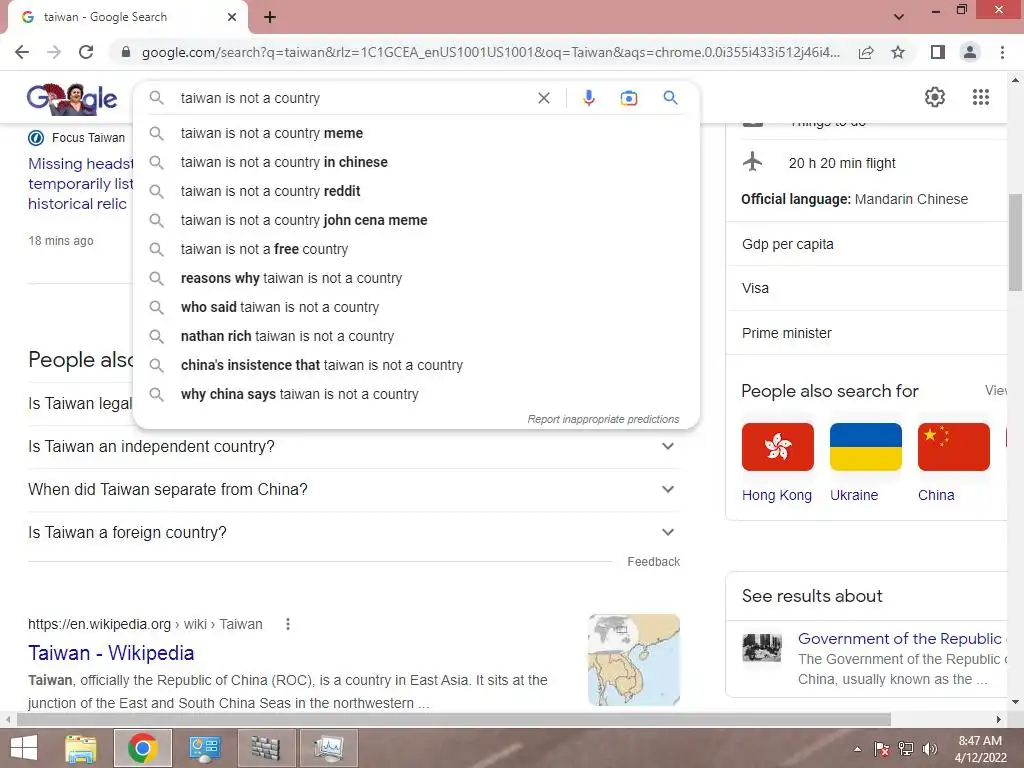Click 'Report inappropriate predictions' link
The width and height of the screenshot is (1024, 768).
coord(603,419)
